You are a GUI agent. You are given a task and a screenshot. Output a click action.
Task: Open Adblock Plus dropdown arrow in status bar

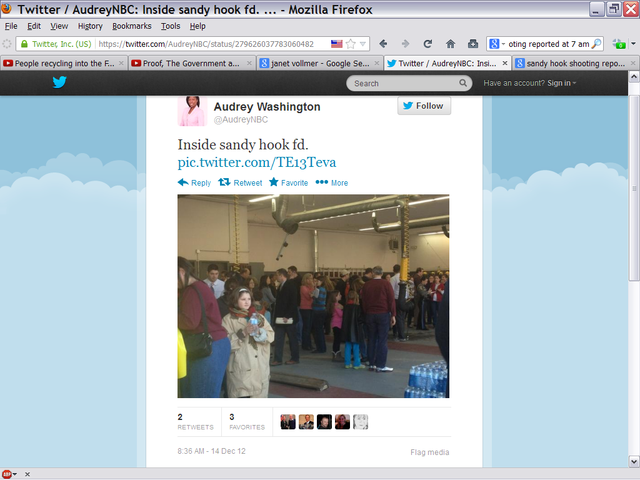click(x=15, y=474)
